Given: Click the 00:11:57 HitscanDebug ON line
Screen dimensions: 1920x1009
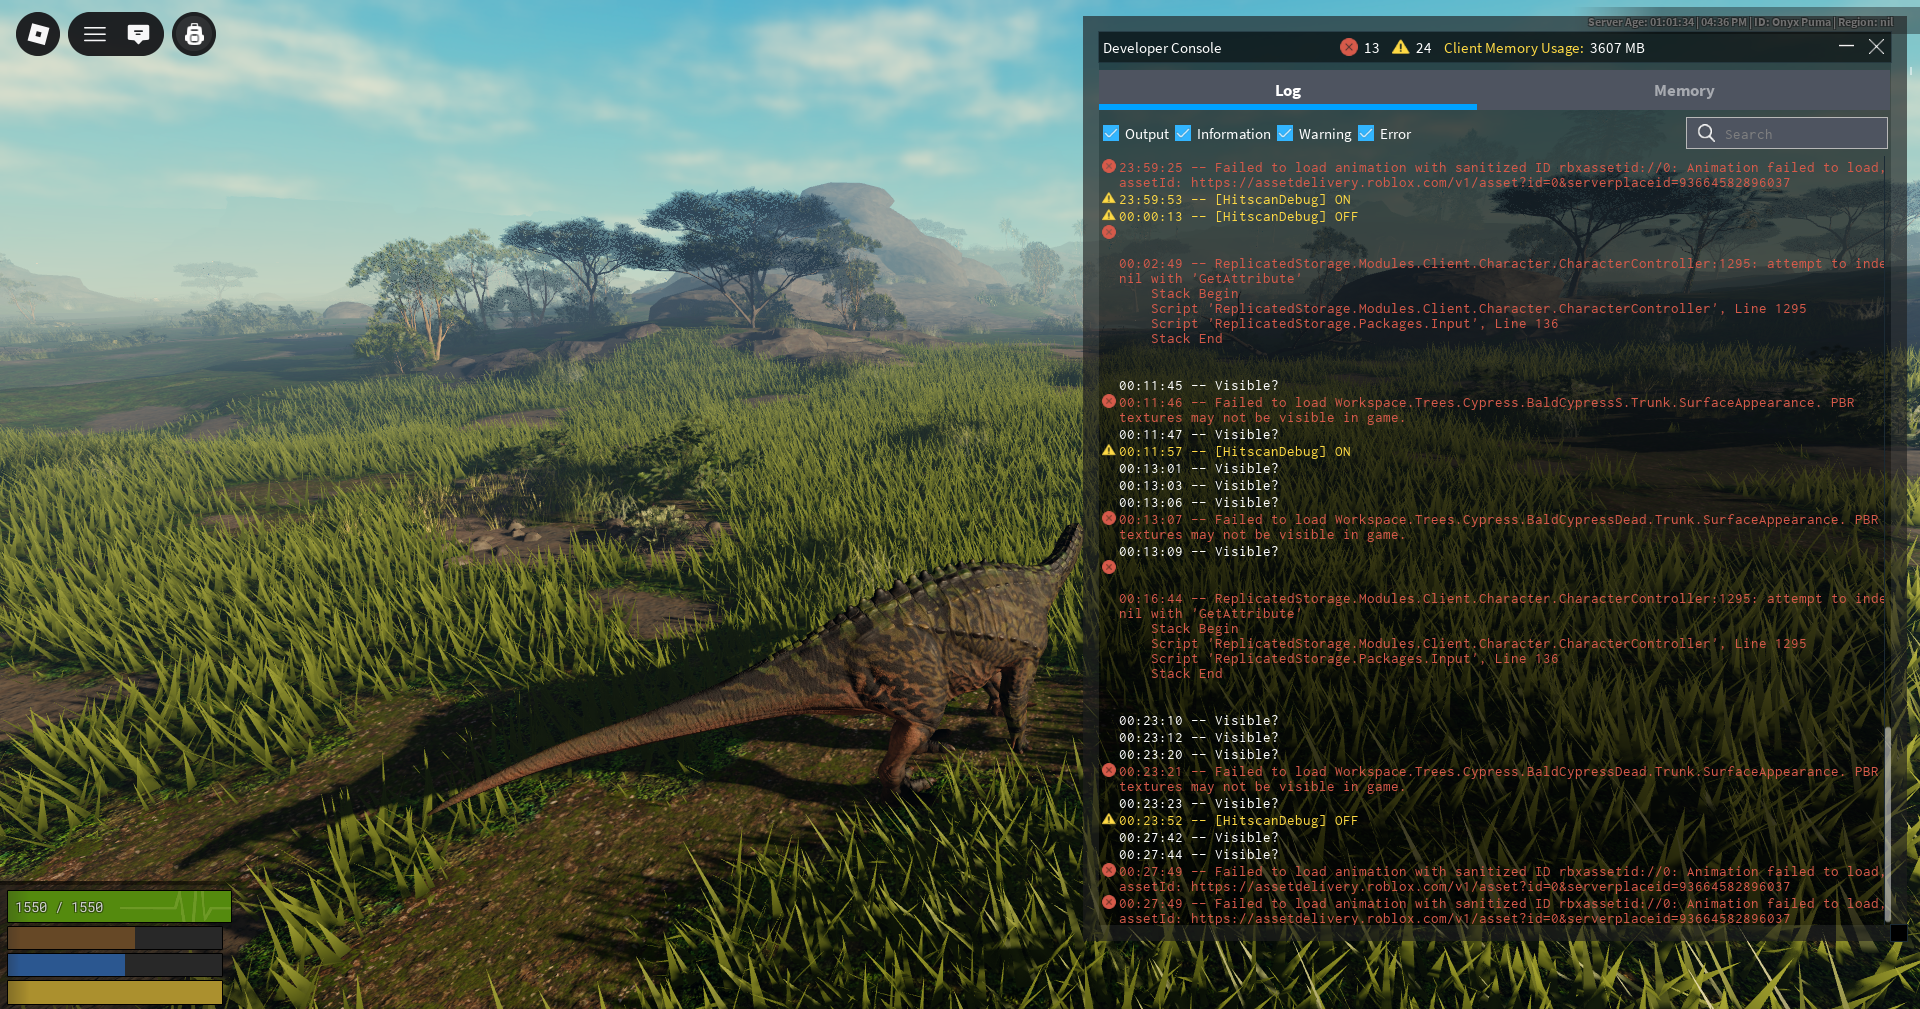Looking at the screenshot, I should (1234, 451).
